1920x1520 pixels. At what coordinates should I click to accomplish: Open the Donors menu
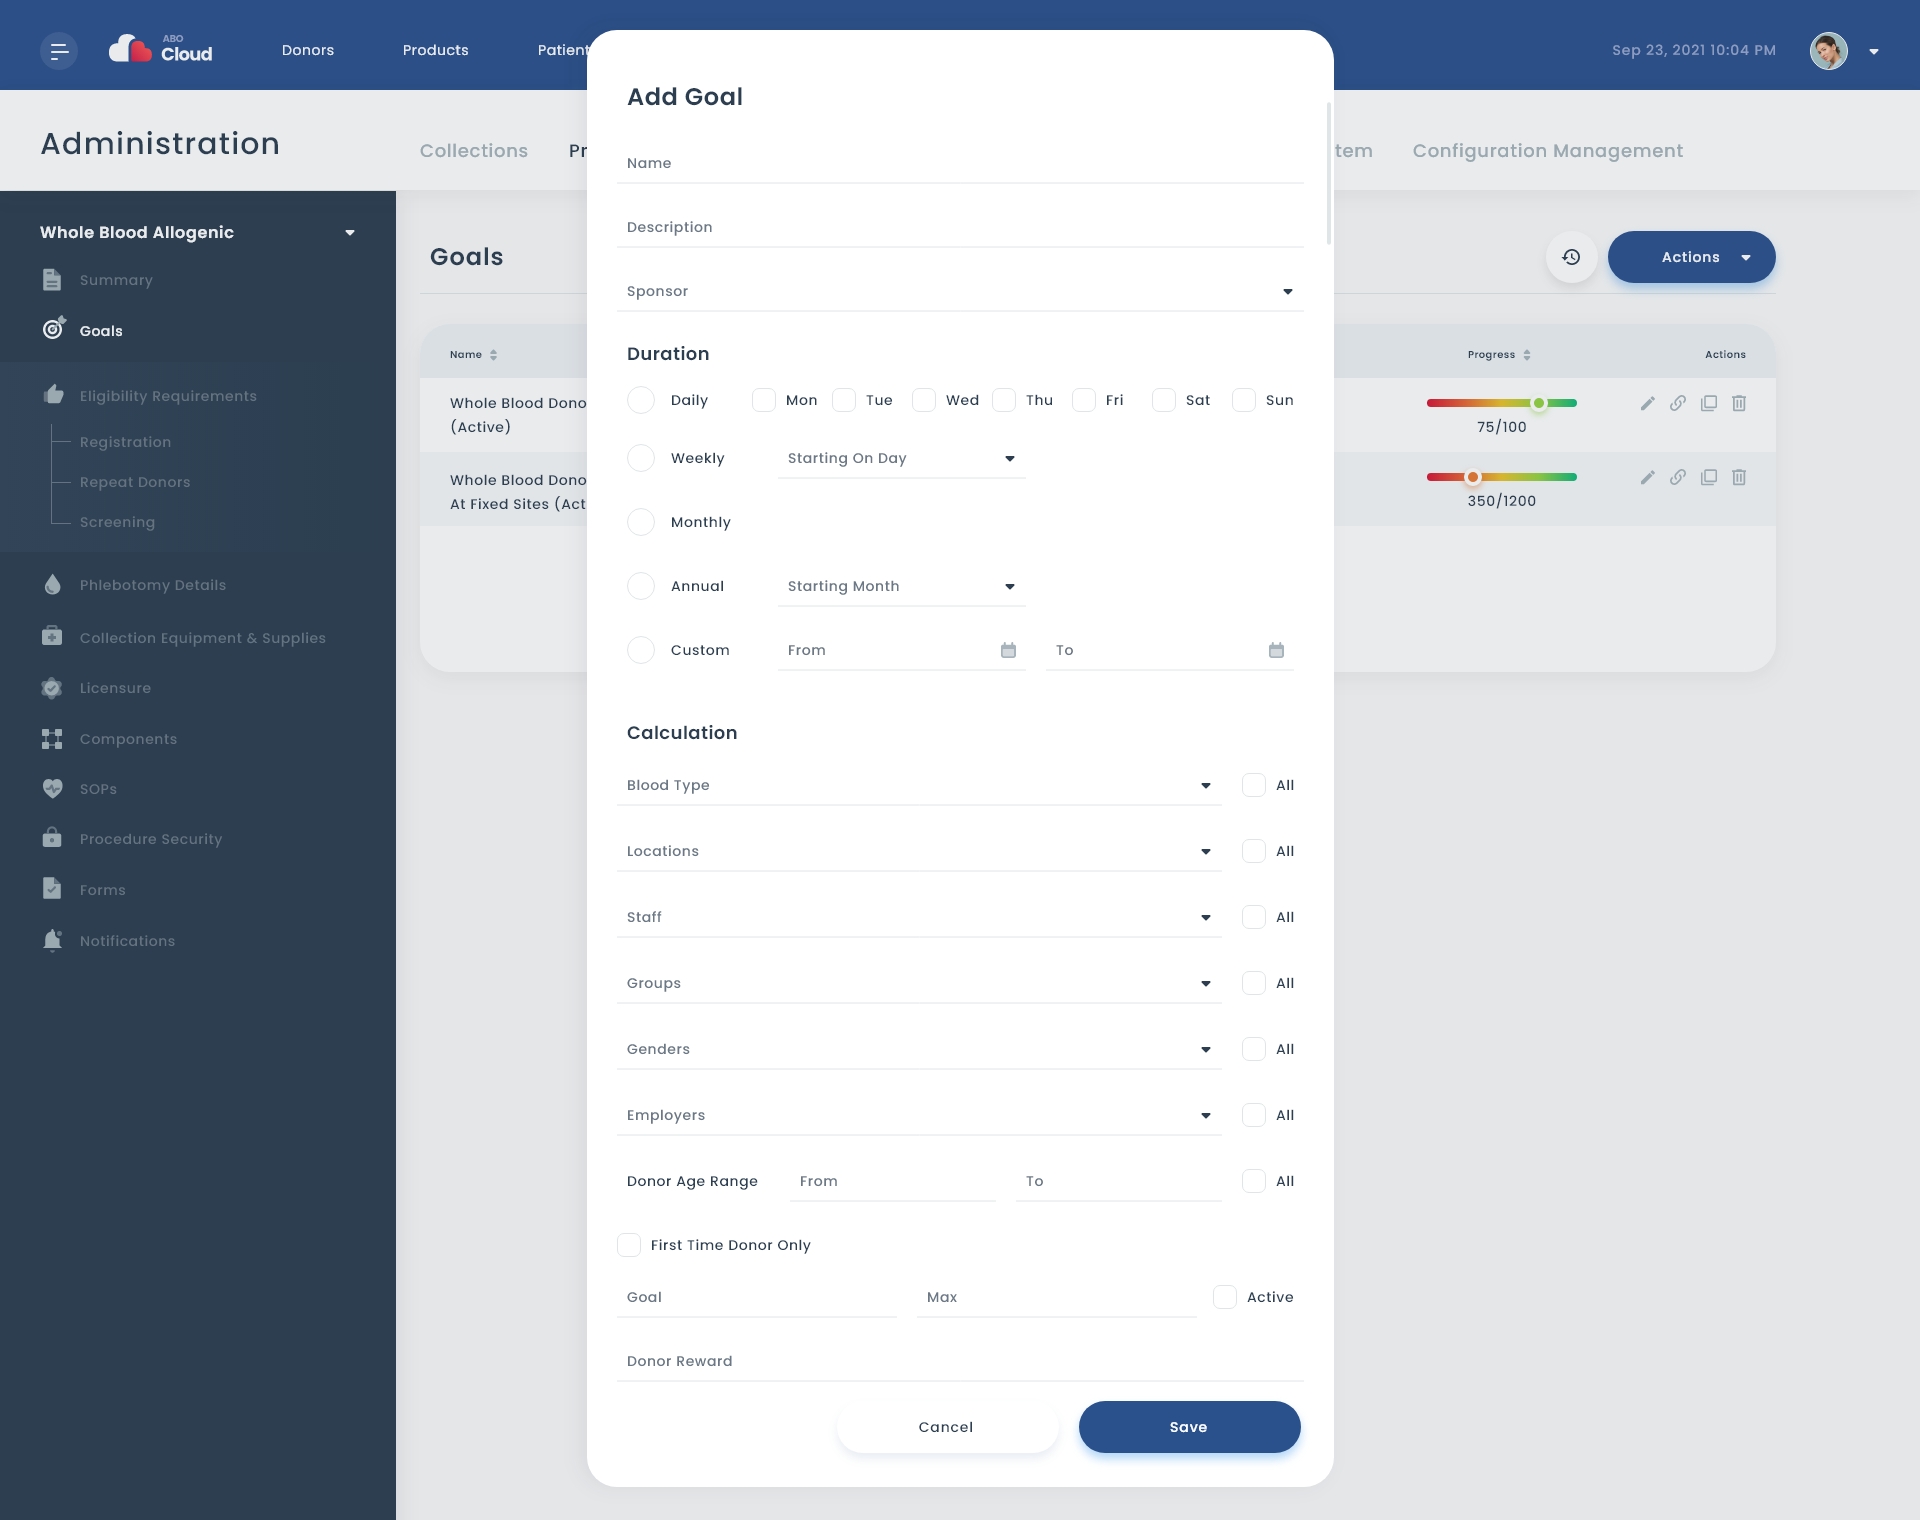[x=308, y=50]
